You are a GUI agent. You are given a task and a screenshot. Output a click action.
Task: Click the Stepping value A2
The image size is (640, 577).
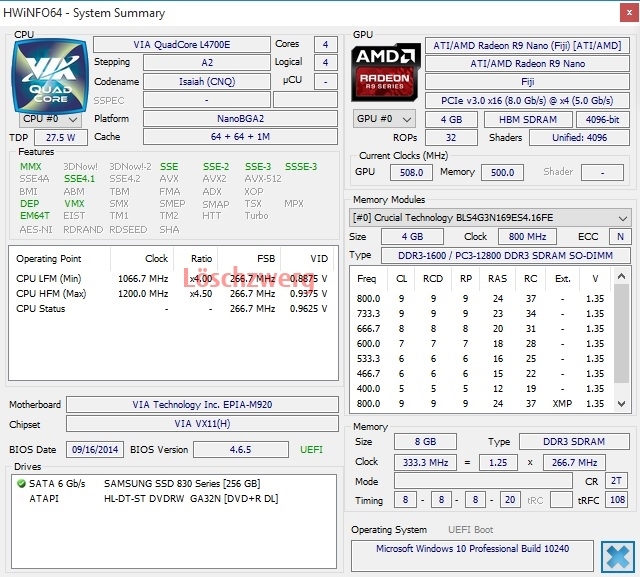pyautogui.click(x=207, y=62)
